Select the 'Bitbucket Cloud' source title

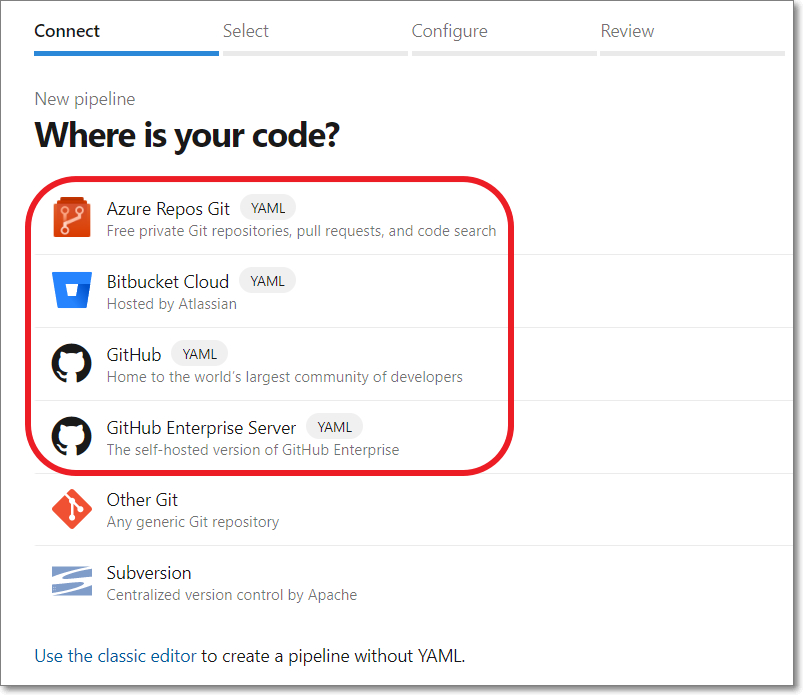tap(167, 282)
